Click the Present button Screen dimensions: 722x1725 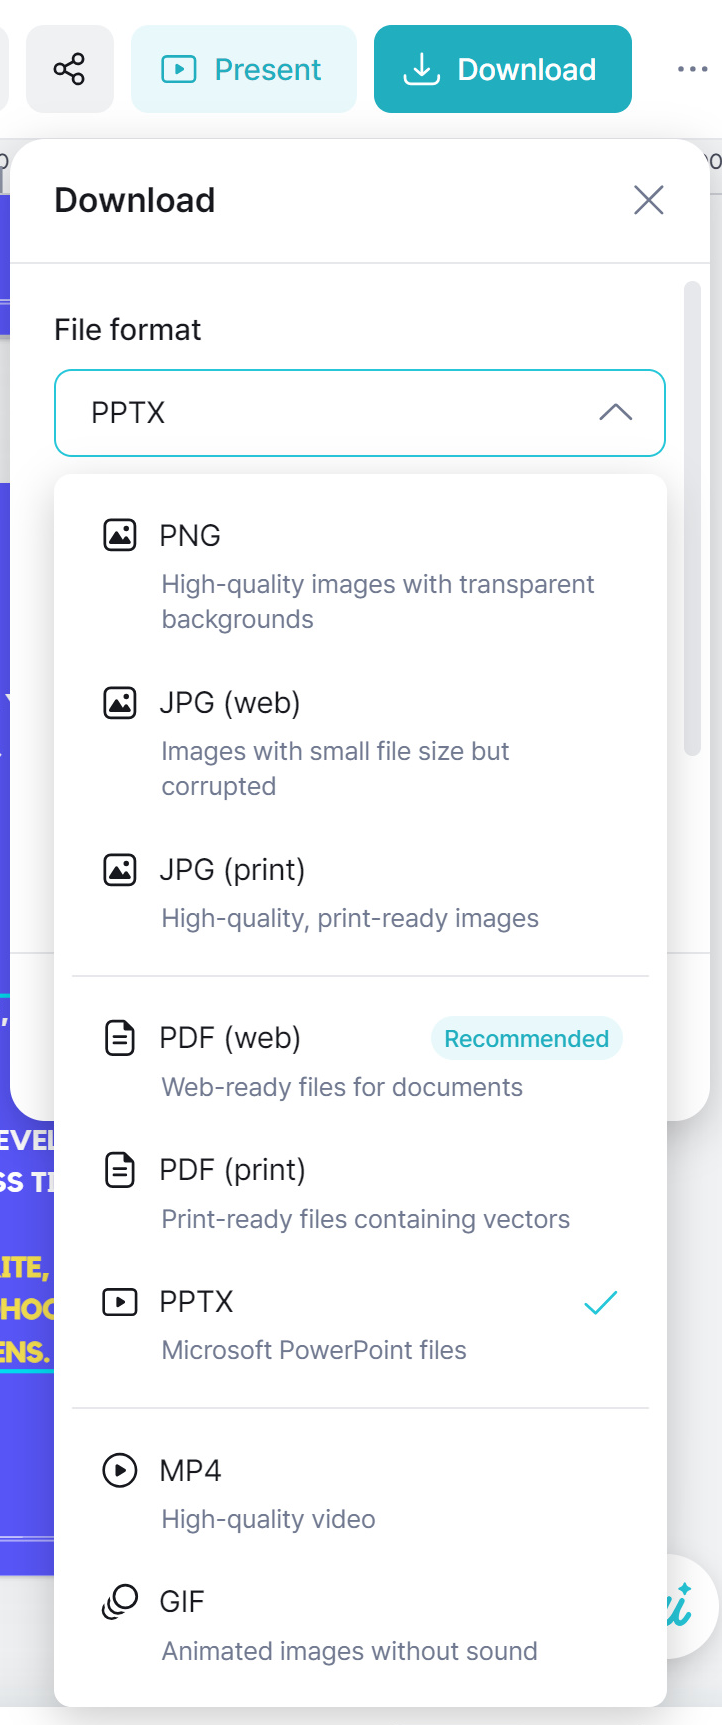(243, 69)
